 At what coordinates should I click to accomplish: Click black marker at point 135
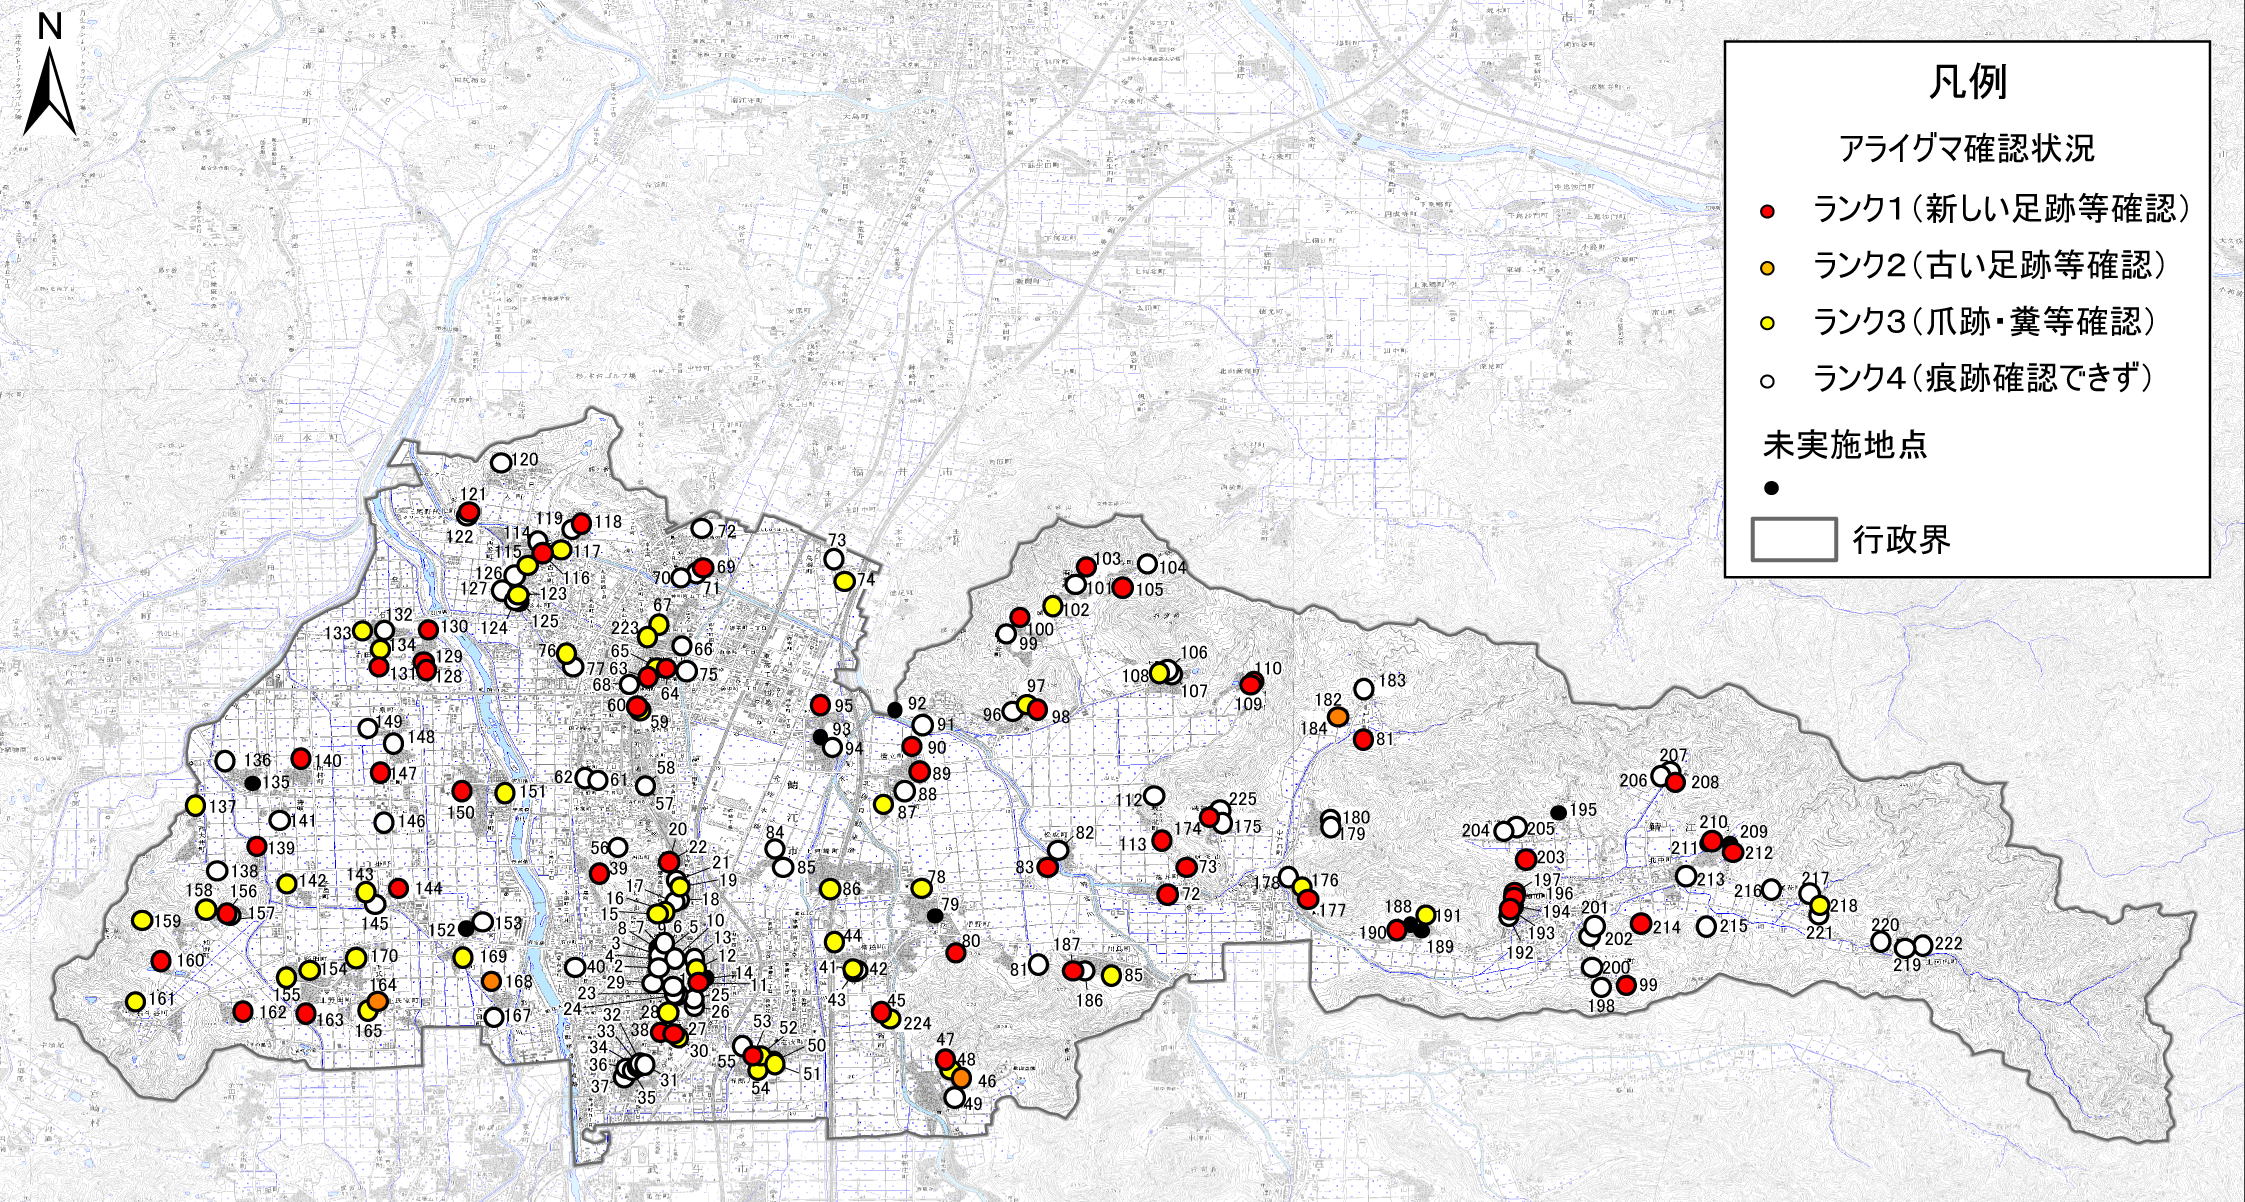pyautogui.click(x=253, y=782)
